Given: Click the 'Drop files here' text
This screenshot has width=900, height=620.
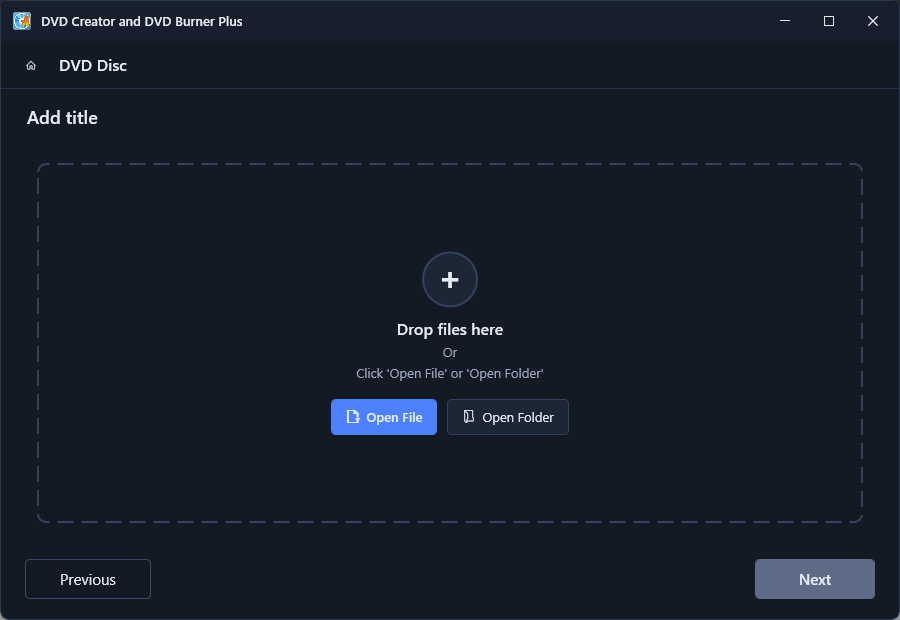Looking at the screenshot, I should coord(450,330).
